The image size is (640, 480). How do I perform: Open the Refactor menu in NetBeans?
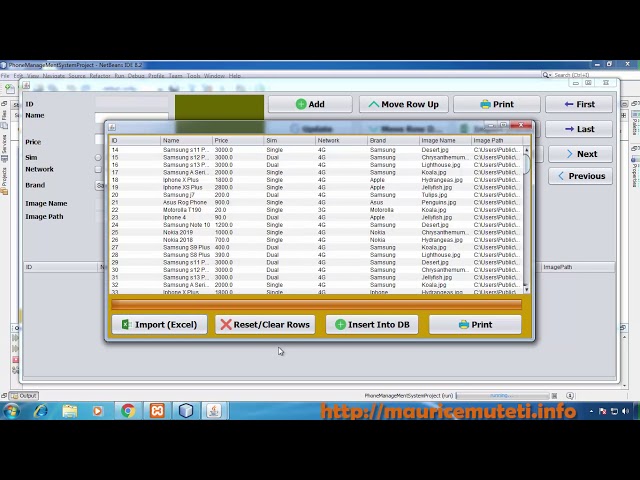(x=100, y=76)
